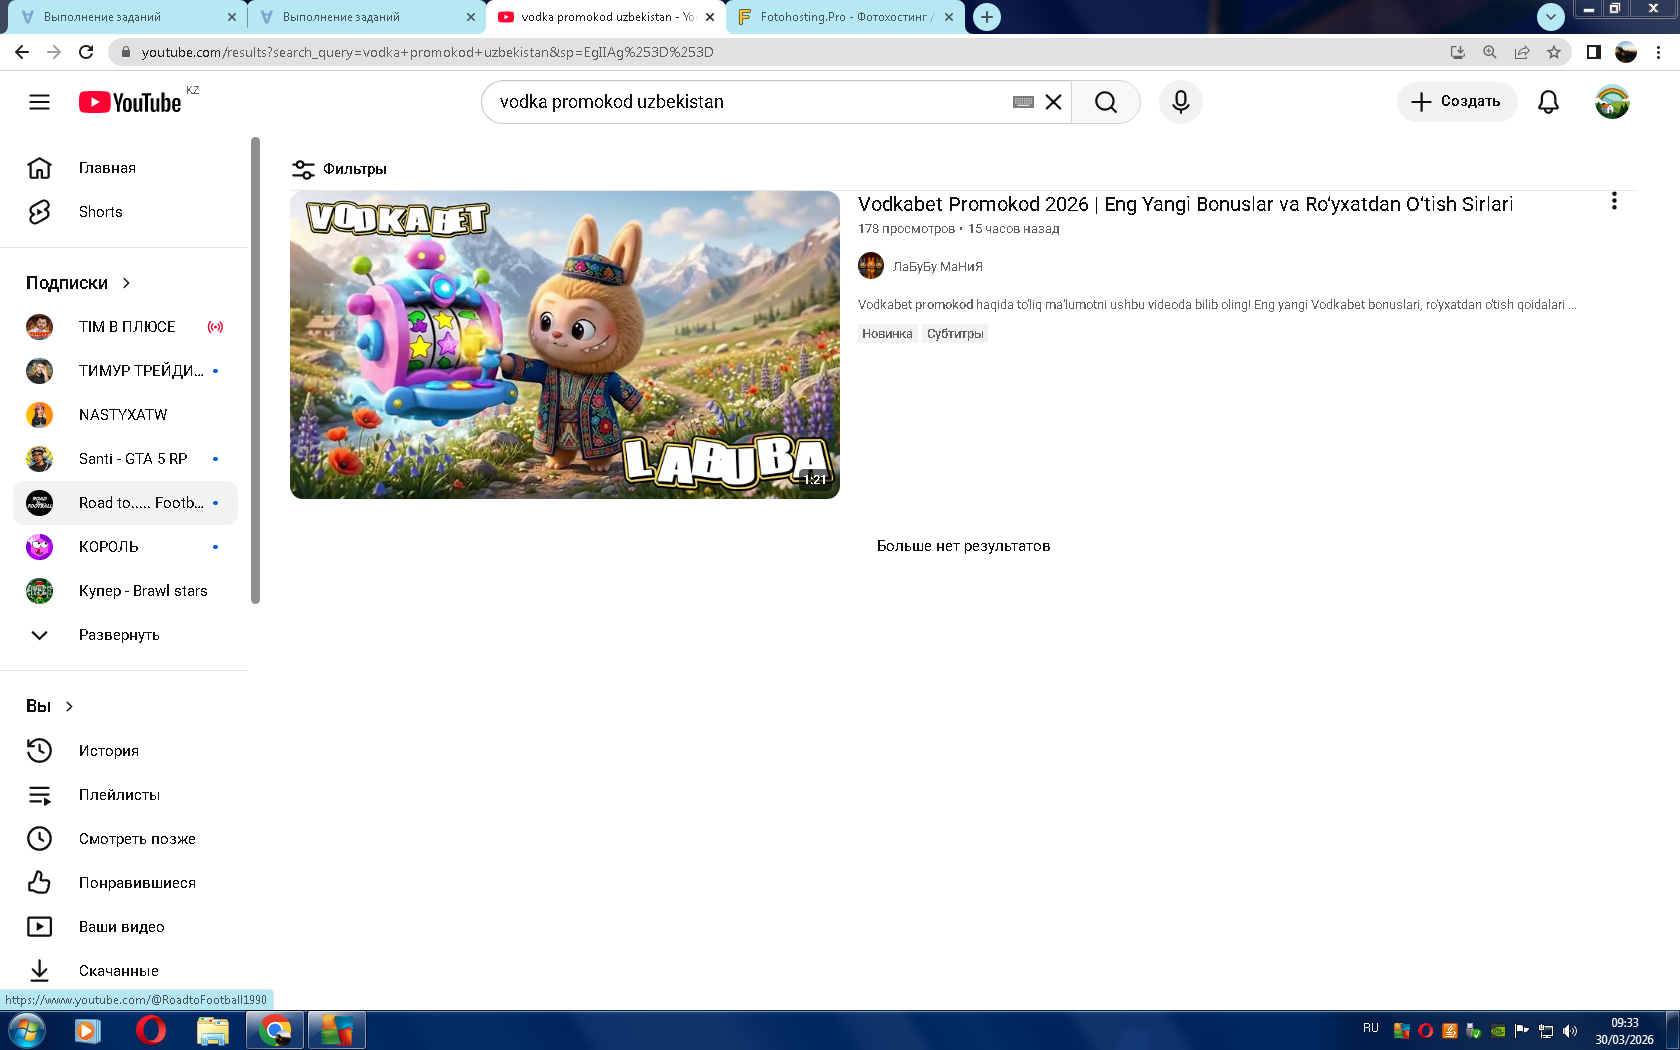
Task: Open YouTube notifications bell
Action: click(1548, 102)
